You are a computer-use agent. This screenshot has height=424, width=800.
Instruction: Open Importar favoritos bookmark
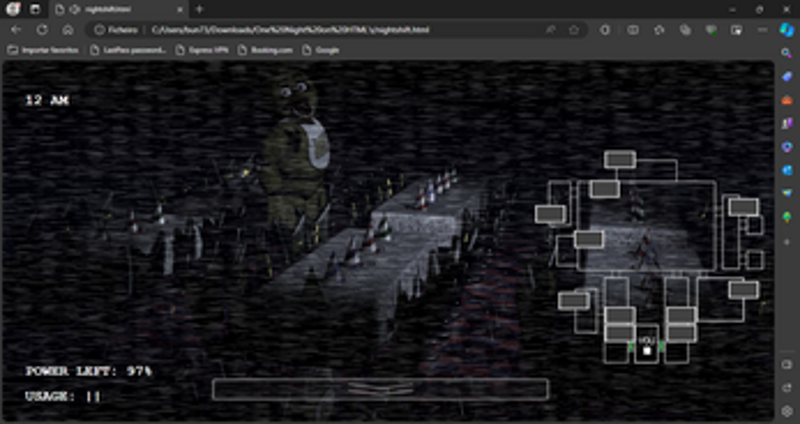tap(44, 50)
